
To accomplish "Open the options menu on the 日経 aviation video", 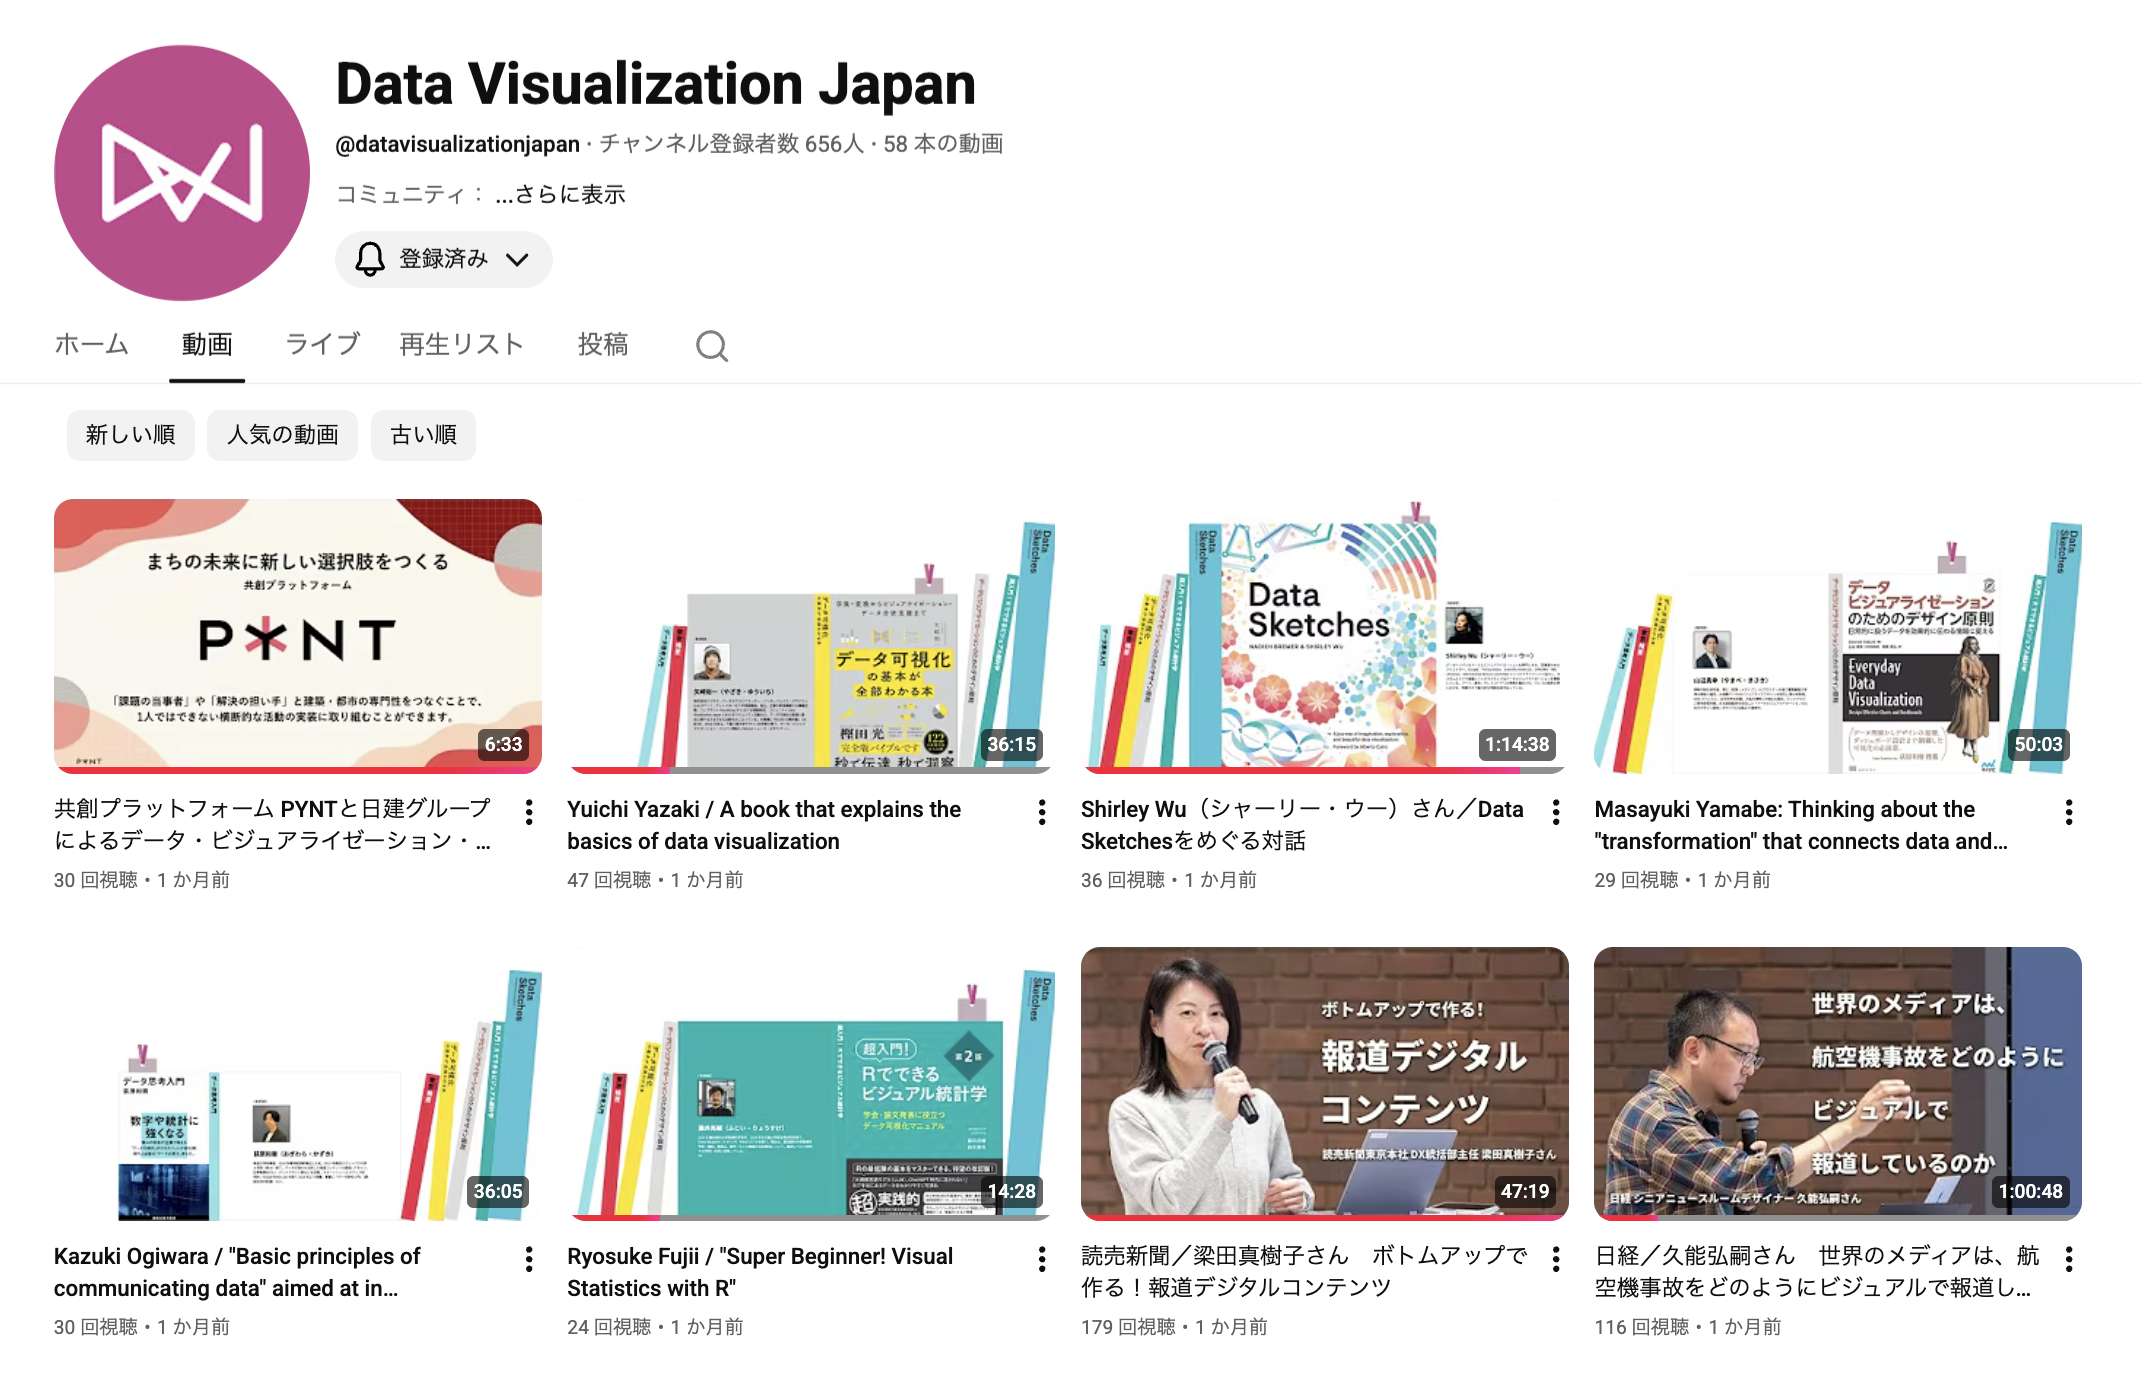I will [x=2067, y=1260].
